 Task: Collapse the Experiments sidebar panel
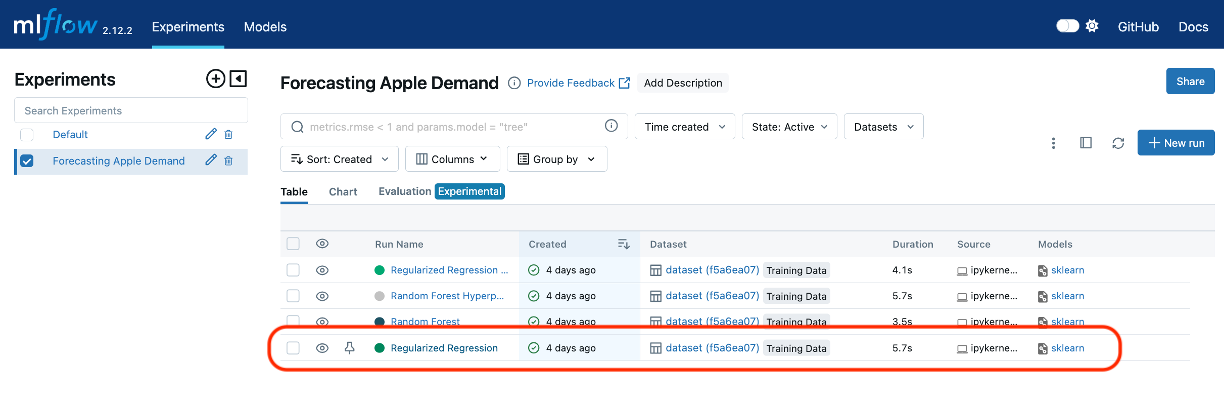click(x=238, y=79)
